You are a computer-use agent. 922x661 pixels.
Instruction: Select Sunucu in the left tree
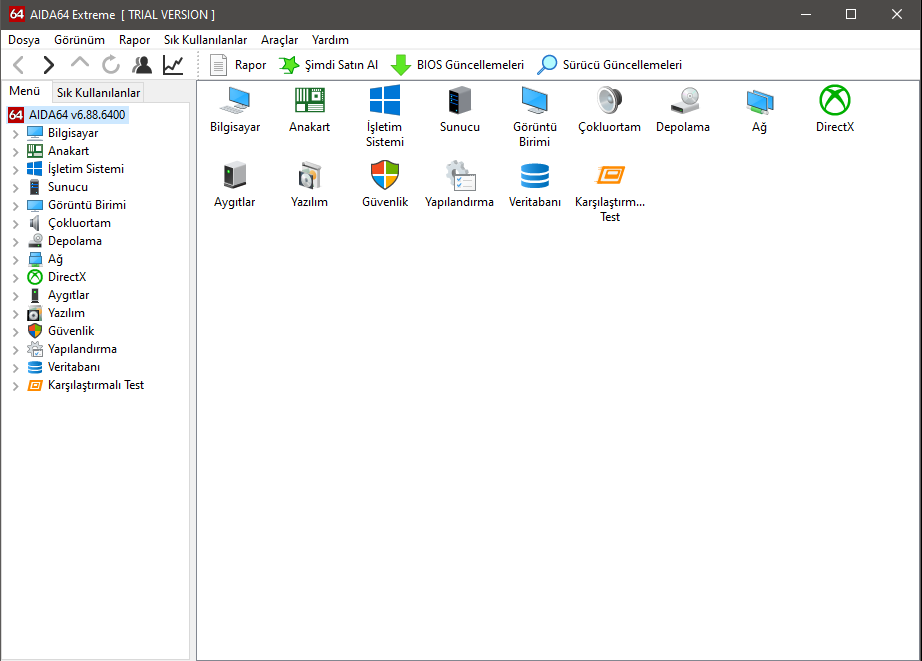(x=68, y=187)
